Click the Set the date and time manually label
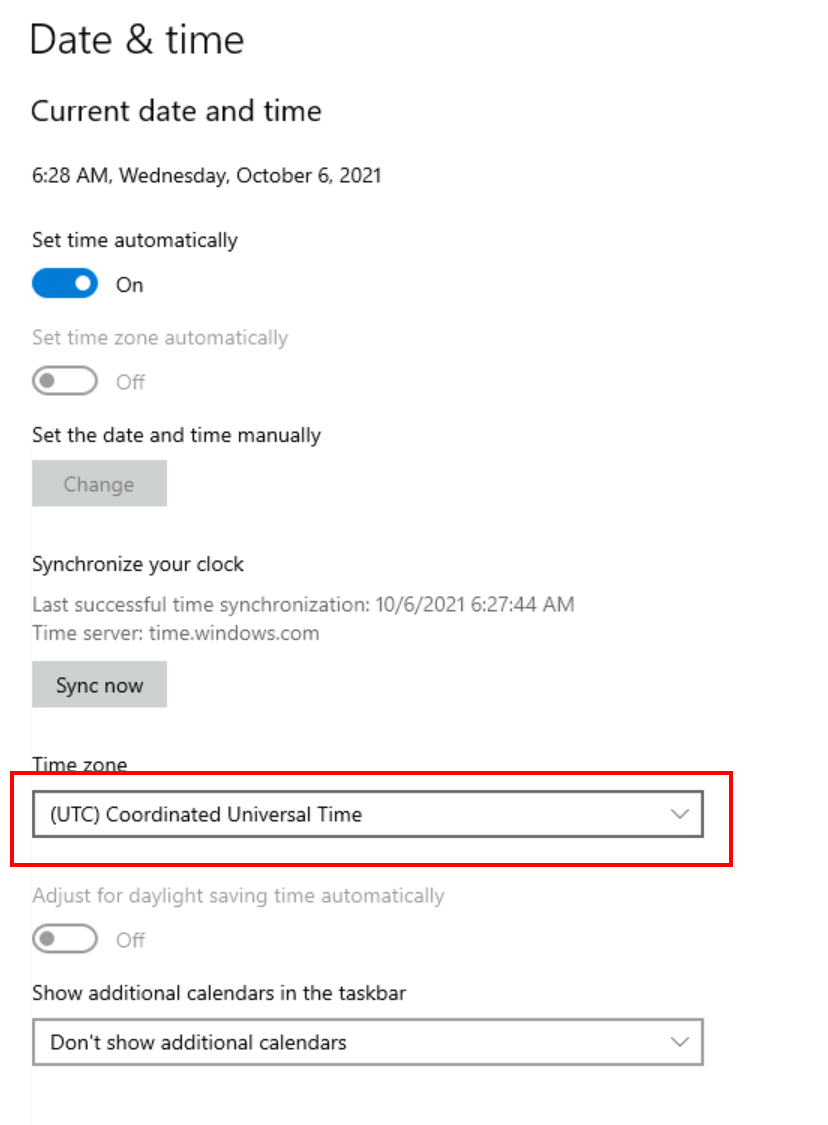Viewport: 828px width, 1125px height. [x=176, y=435]
